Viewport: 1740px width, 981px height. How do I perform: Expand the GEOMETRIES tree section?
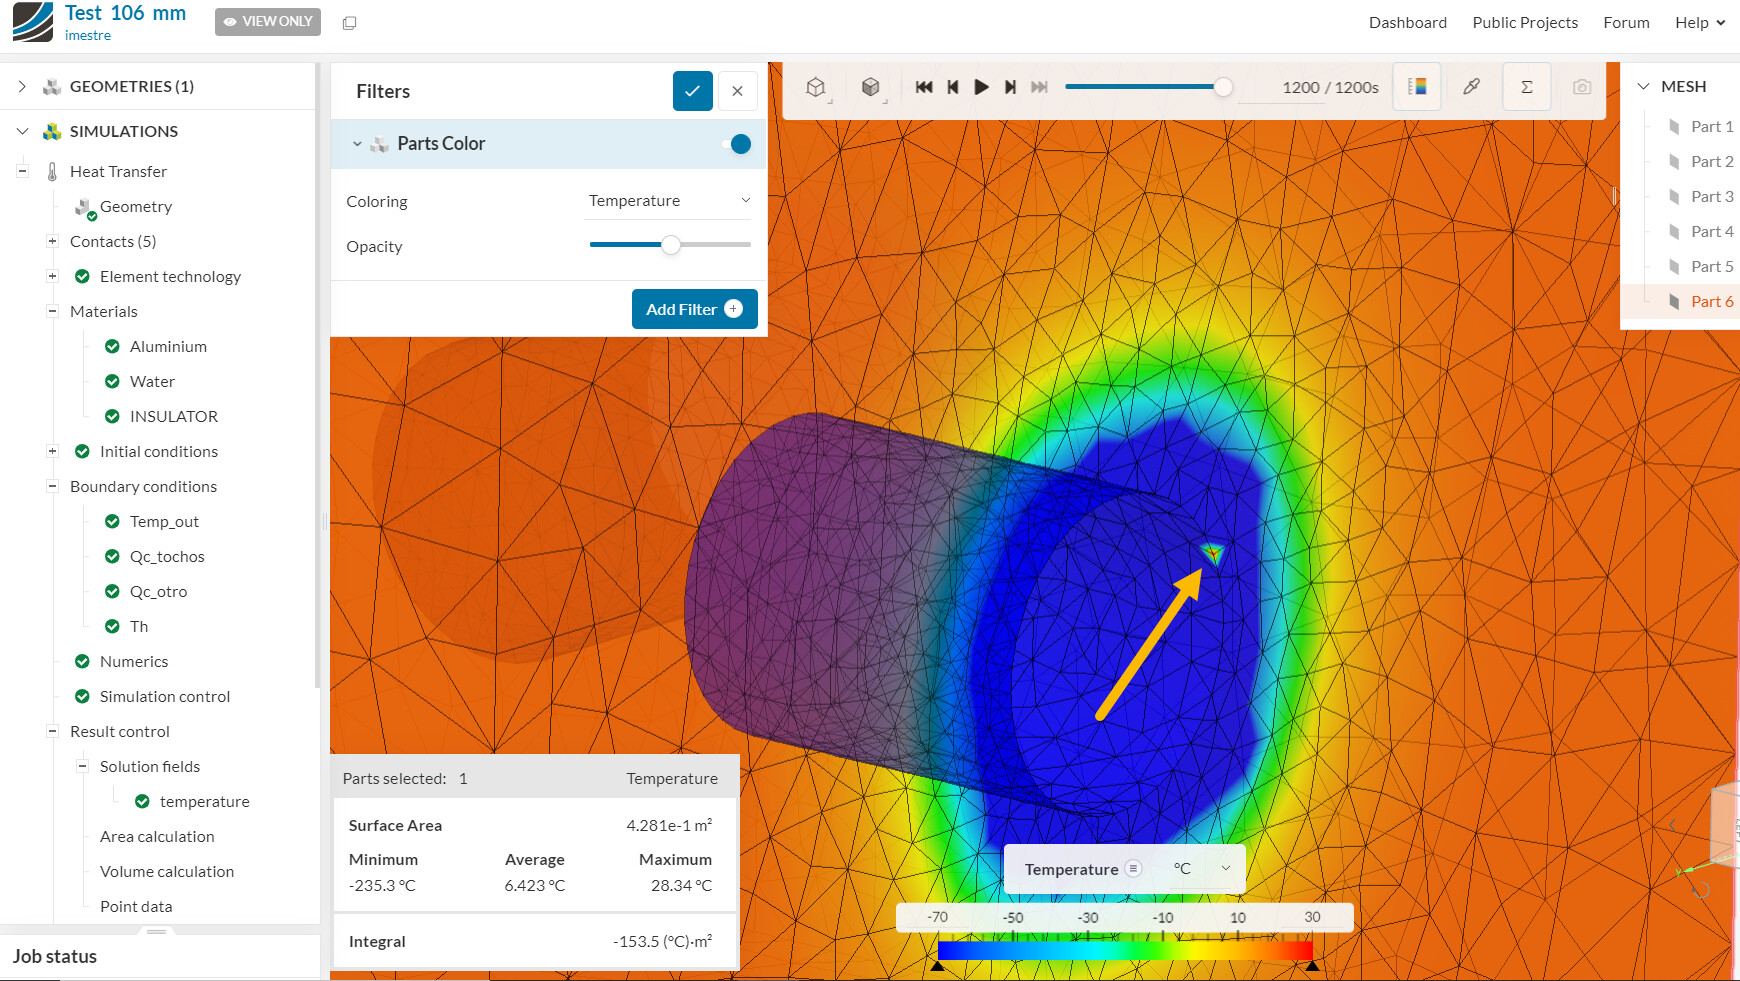click(22, 87)
